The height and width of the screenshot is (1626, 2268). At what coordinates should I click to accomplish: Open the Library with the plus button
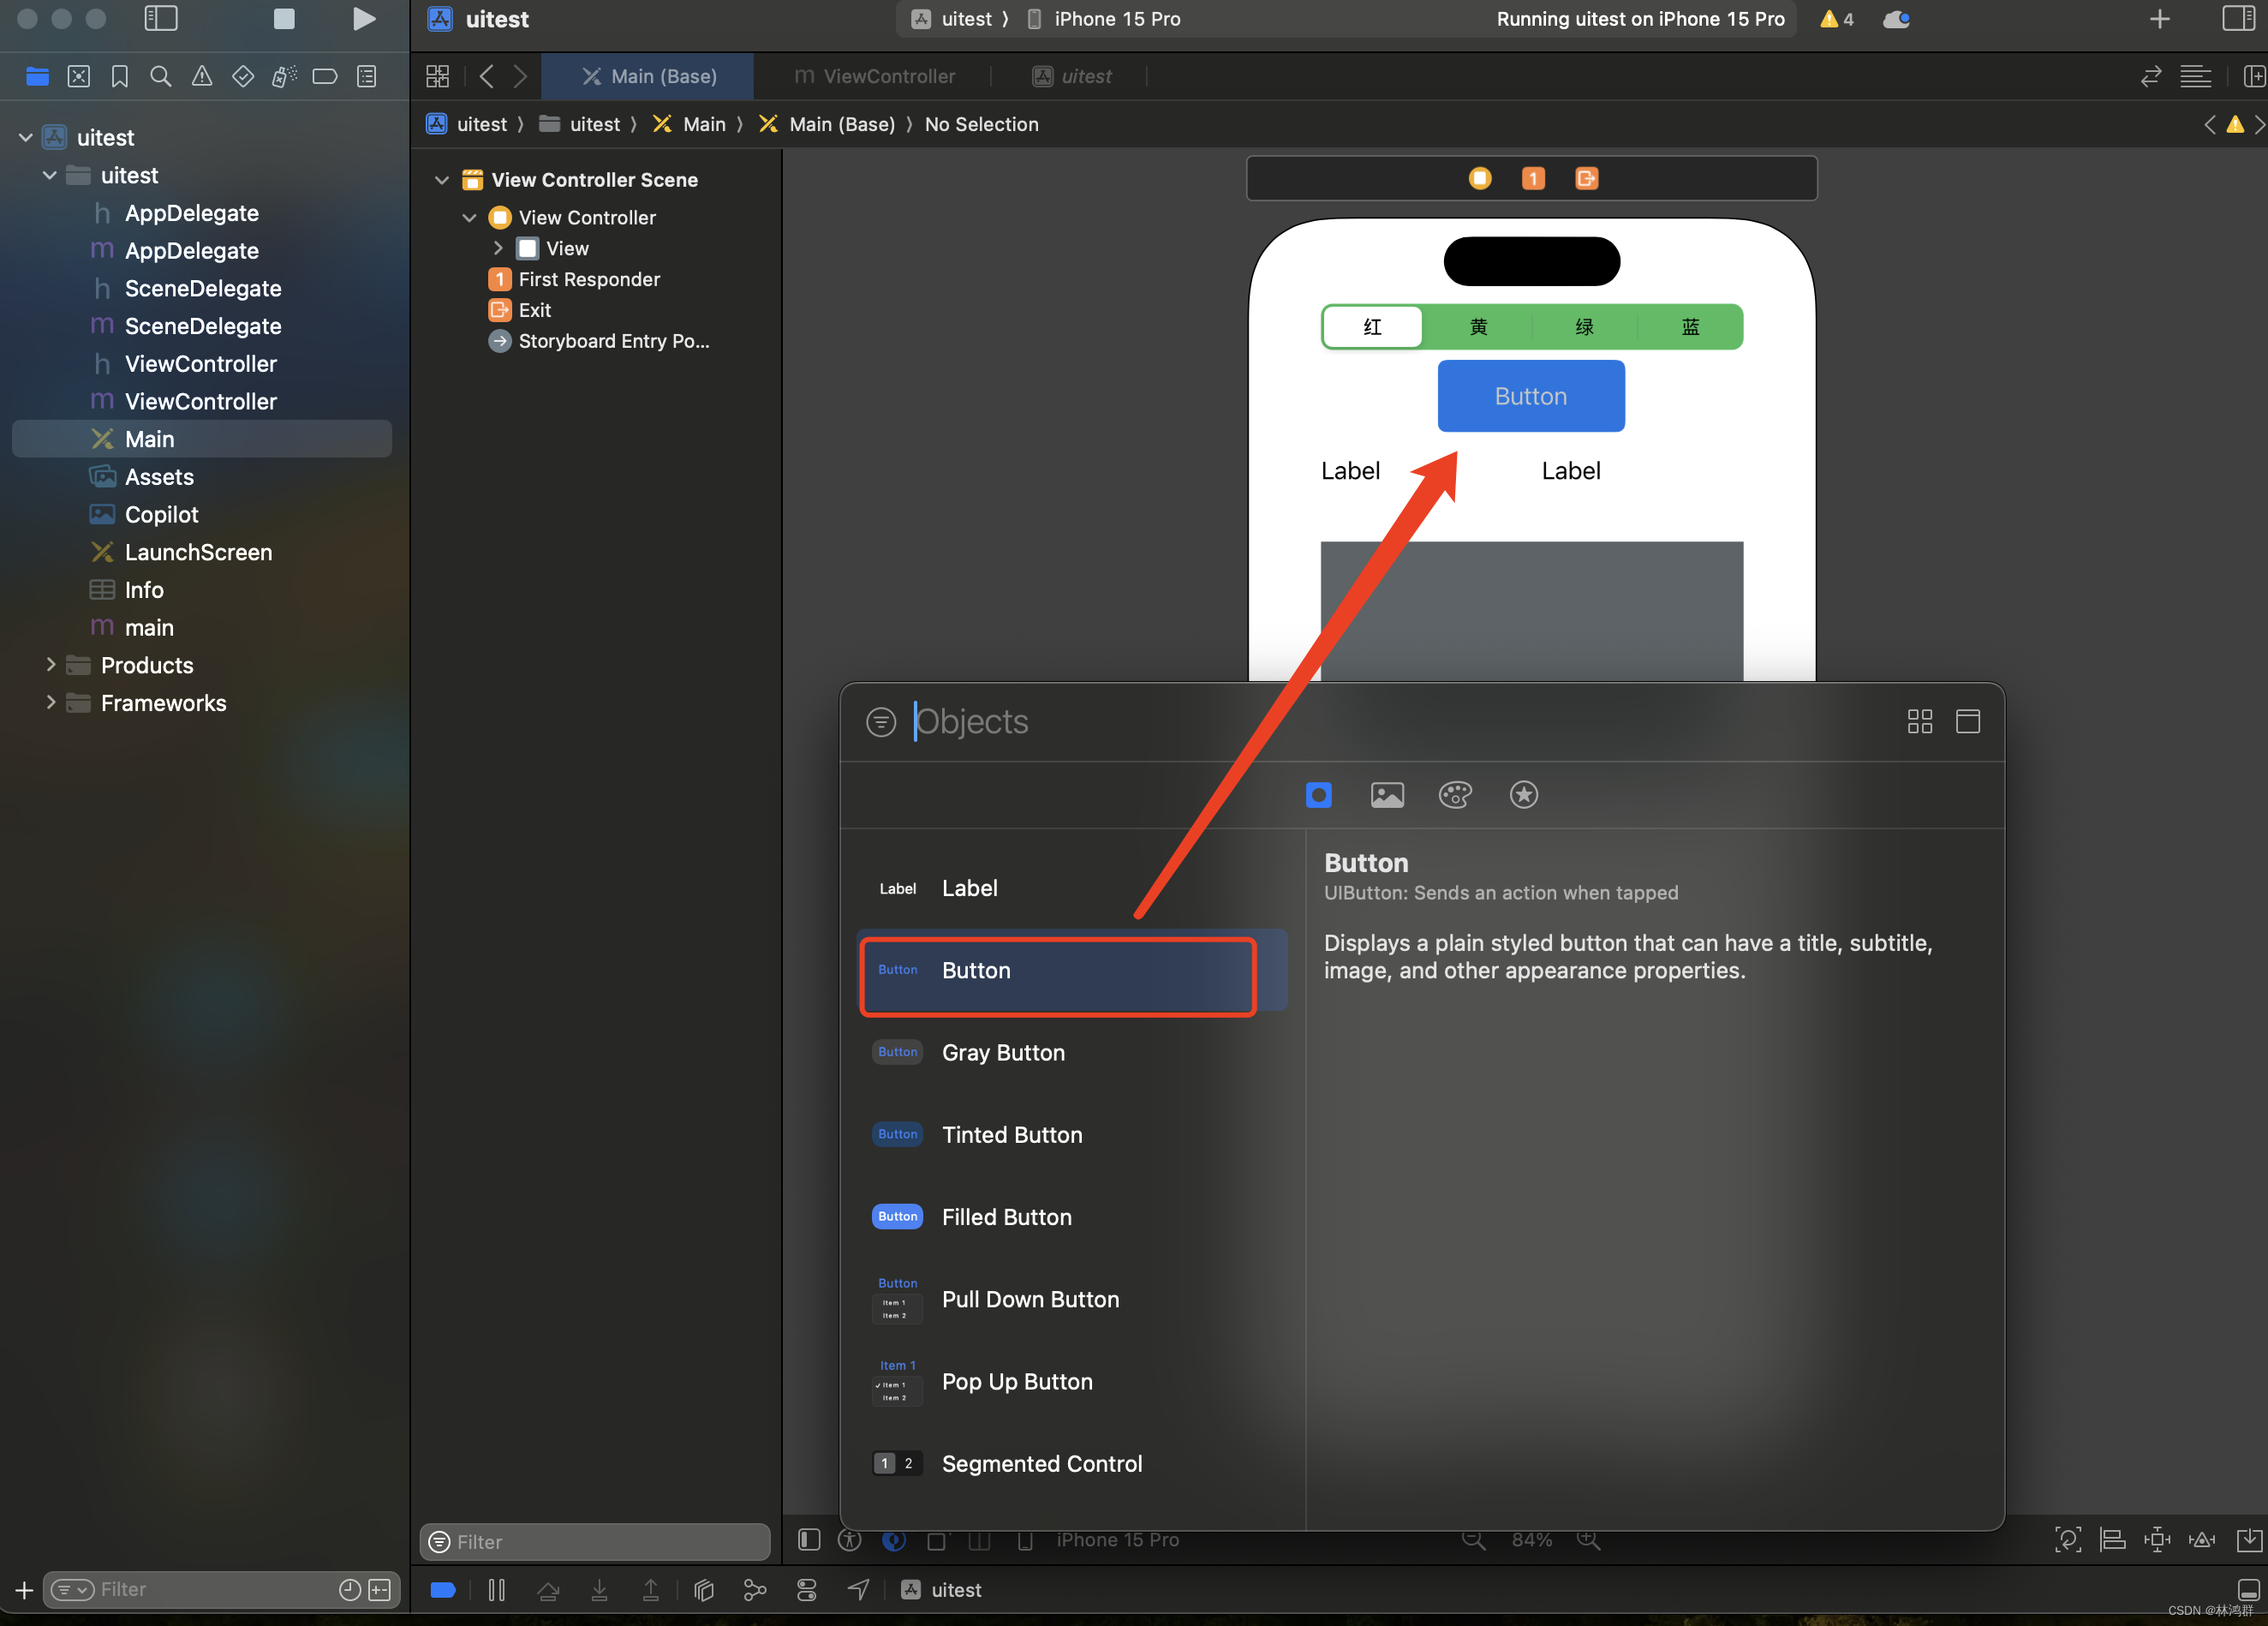point(2160,19)
